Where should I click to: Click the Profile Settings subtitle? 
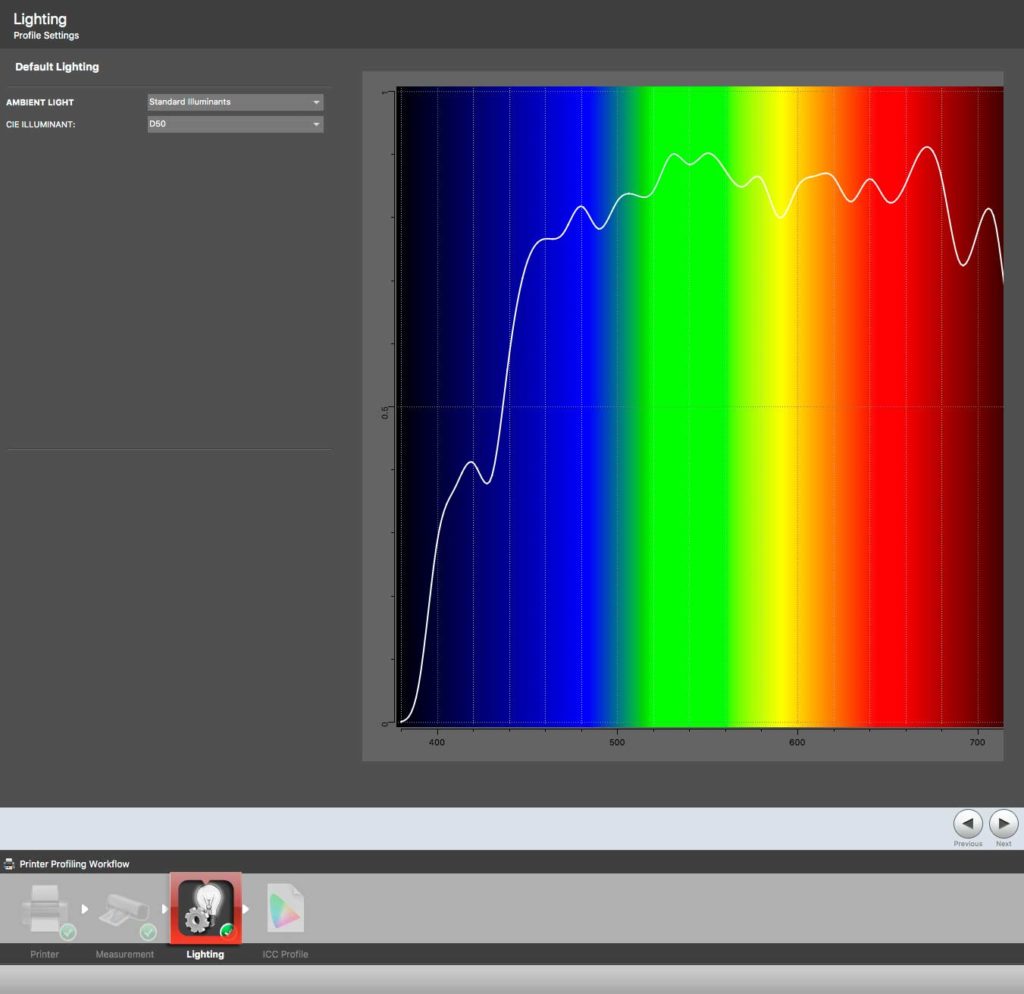[x=46, y=35]
